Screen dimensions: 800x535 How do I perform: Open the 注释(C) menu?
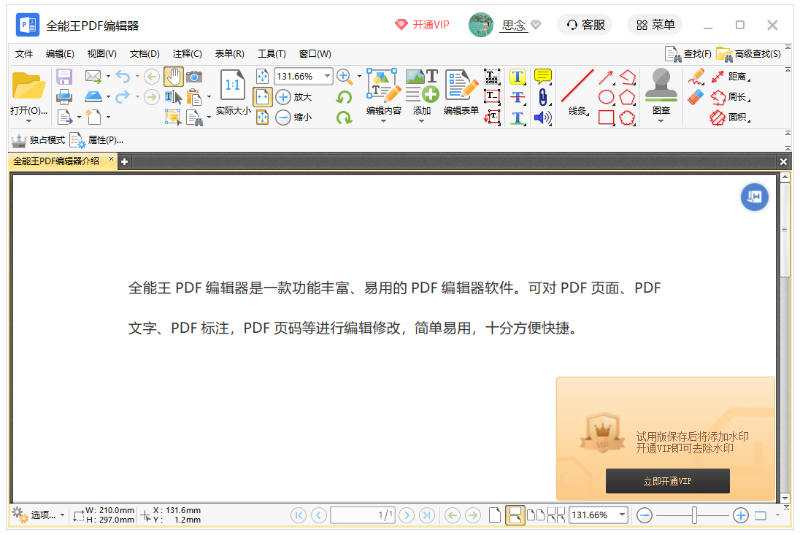[x=187, y=54]
